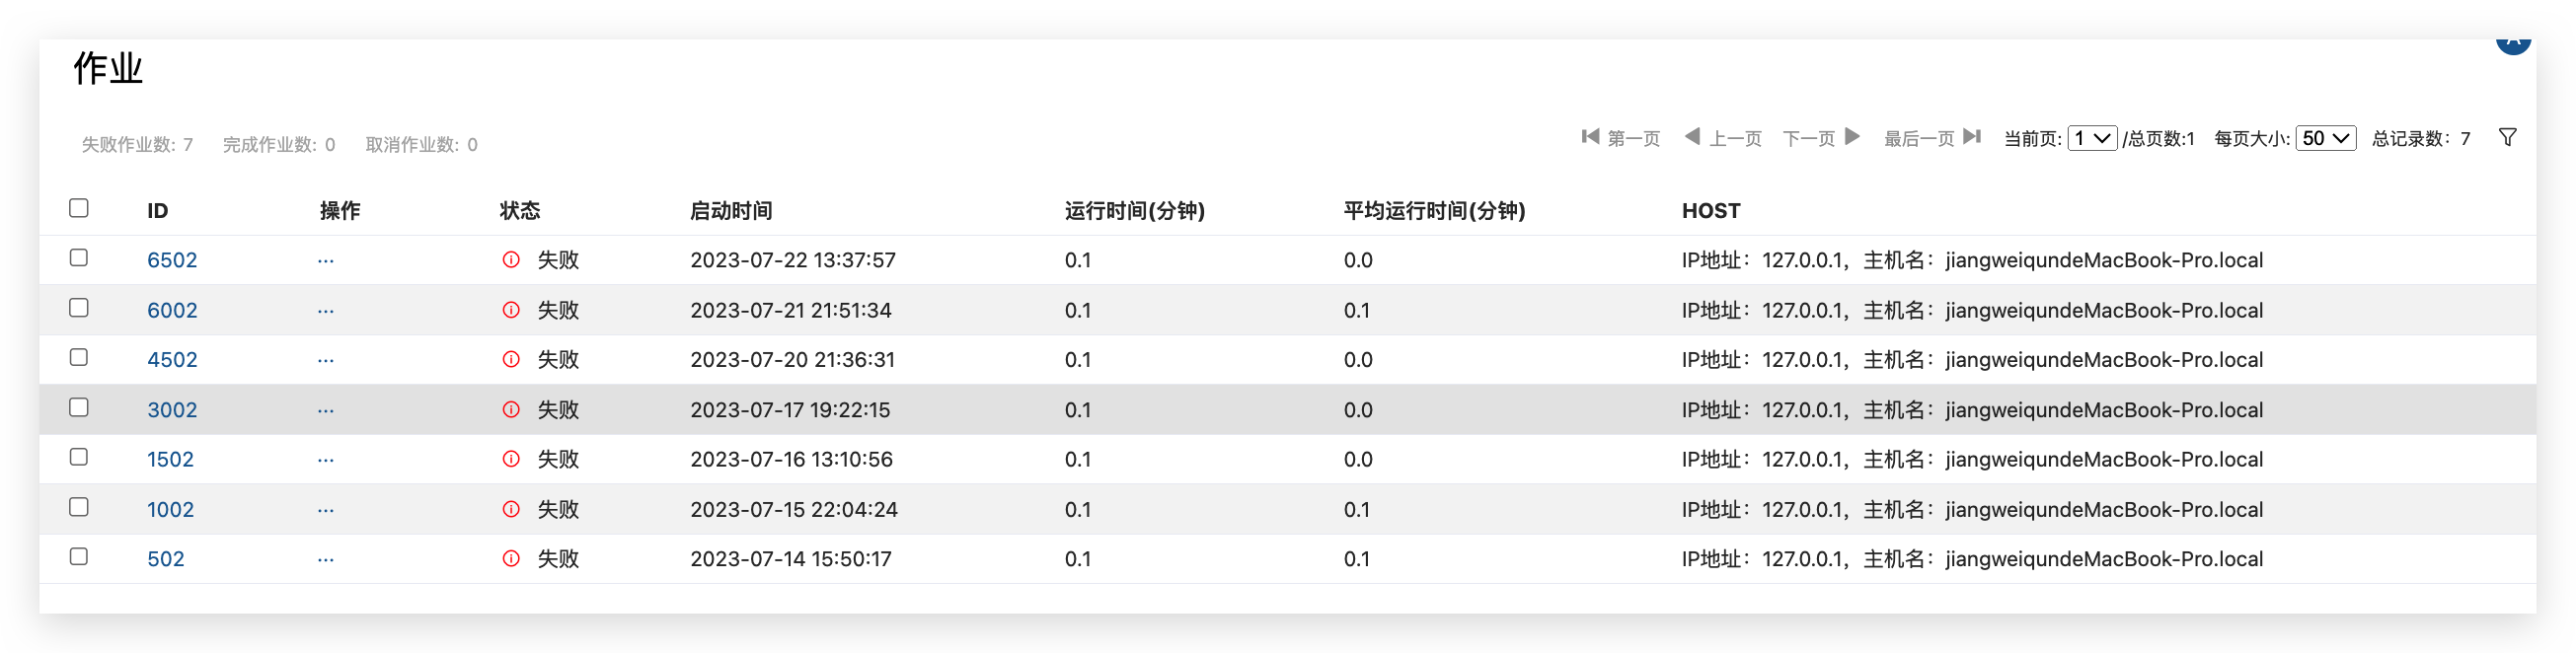Toggle the select-all checkbox in header
The height and width of the screenshot is (653, 2576).
(79, 208)
